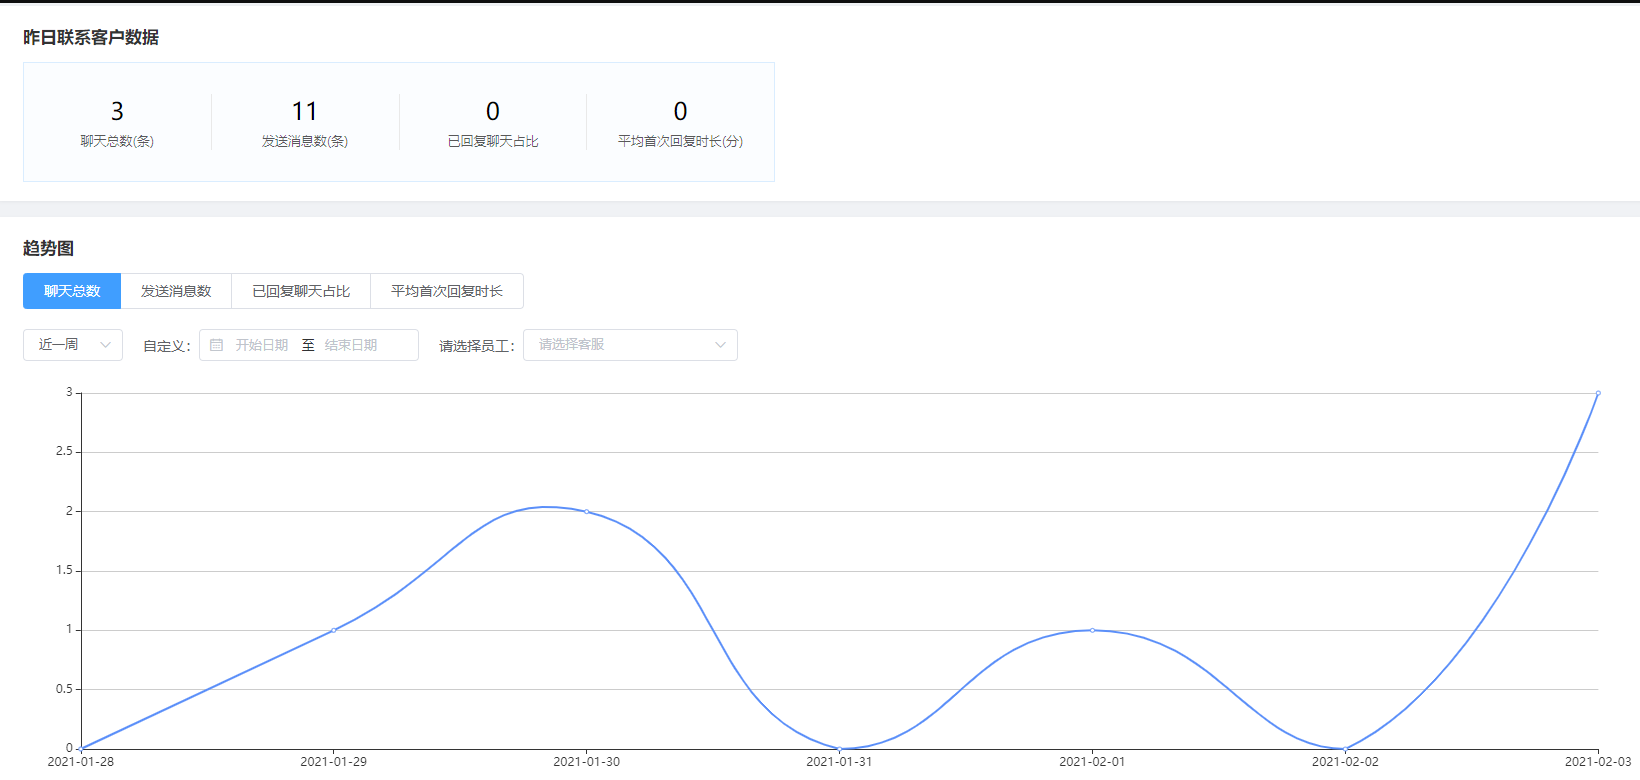This screenshot has width=1640, height=780.
Task: Click the chevron arrow in 近一周 selector
Action: click(x=105, y=345)
